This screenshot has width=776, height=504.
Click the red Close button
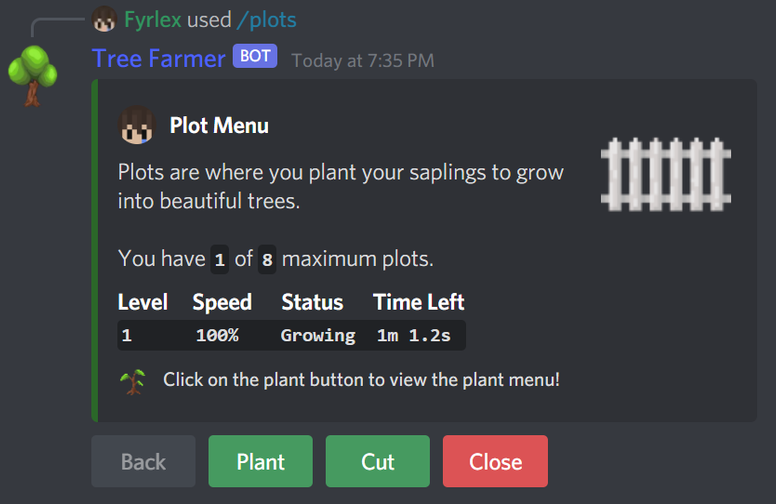495,461
